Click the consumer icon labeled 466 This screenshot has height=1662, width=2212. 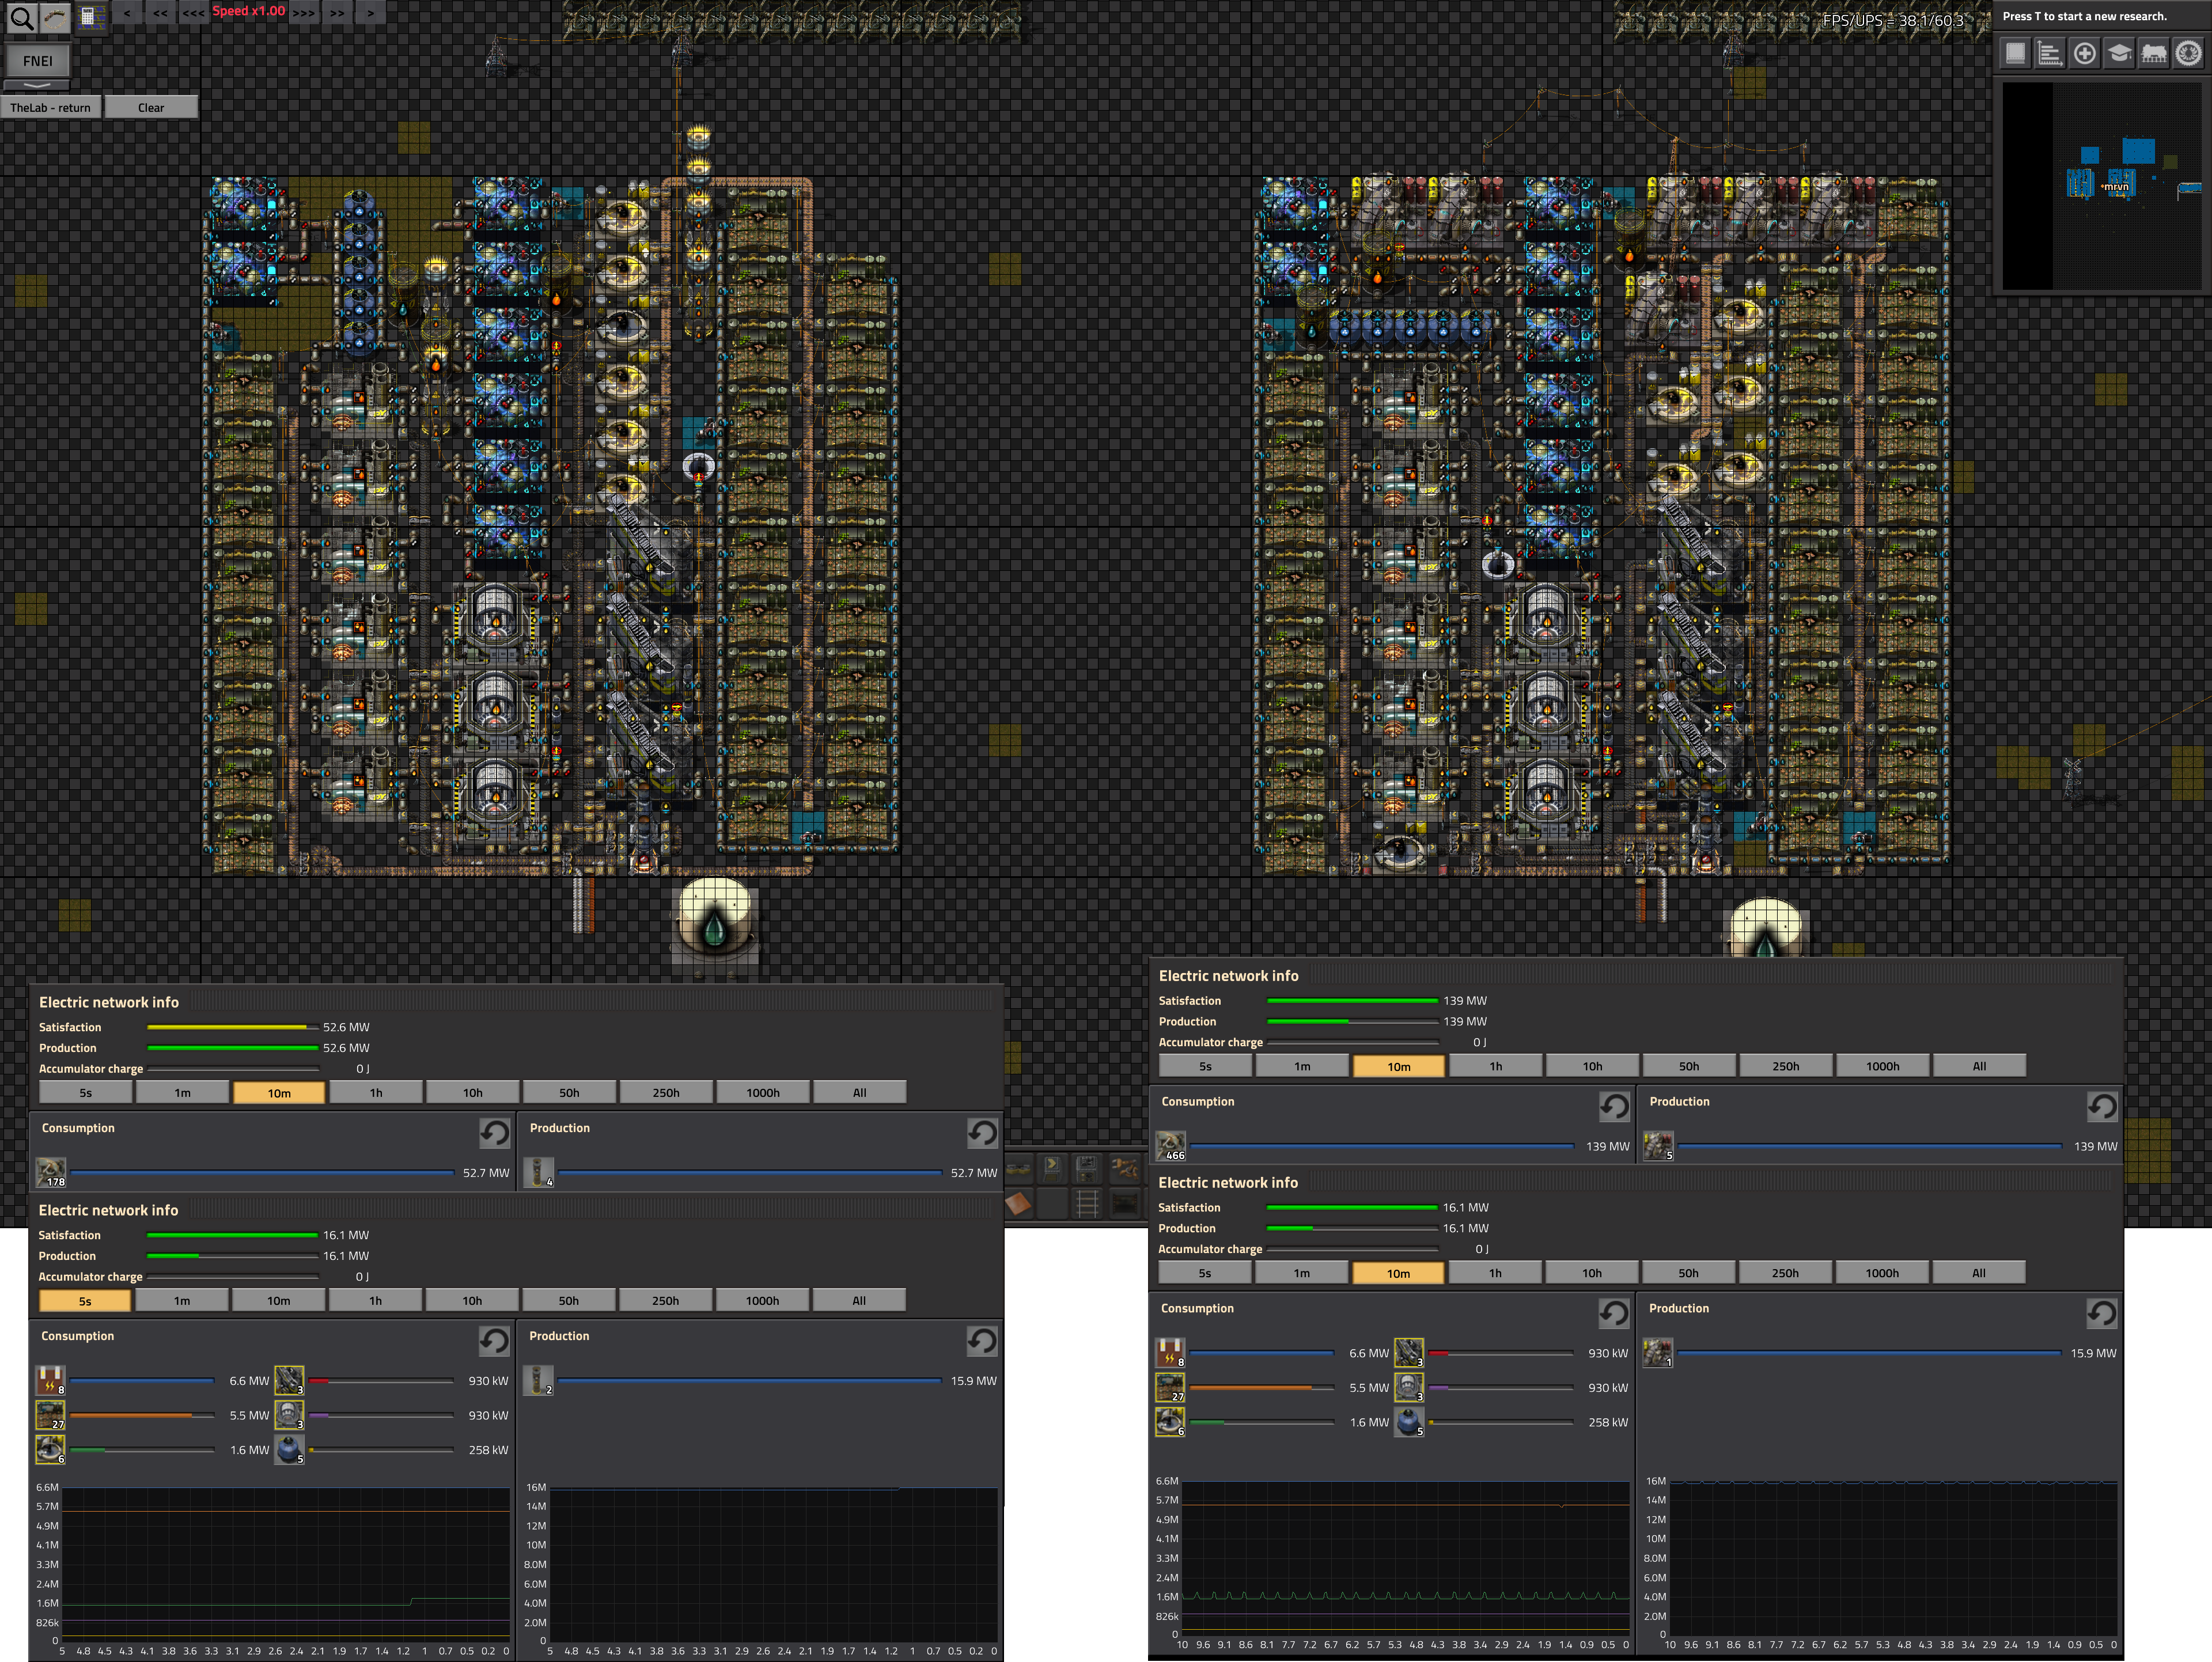(x=1171, y=1146)
